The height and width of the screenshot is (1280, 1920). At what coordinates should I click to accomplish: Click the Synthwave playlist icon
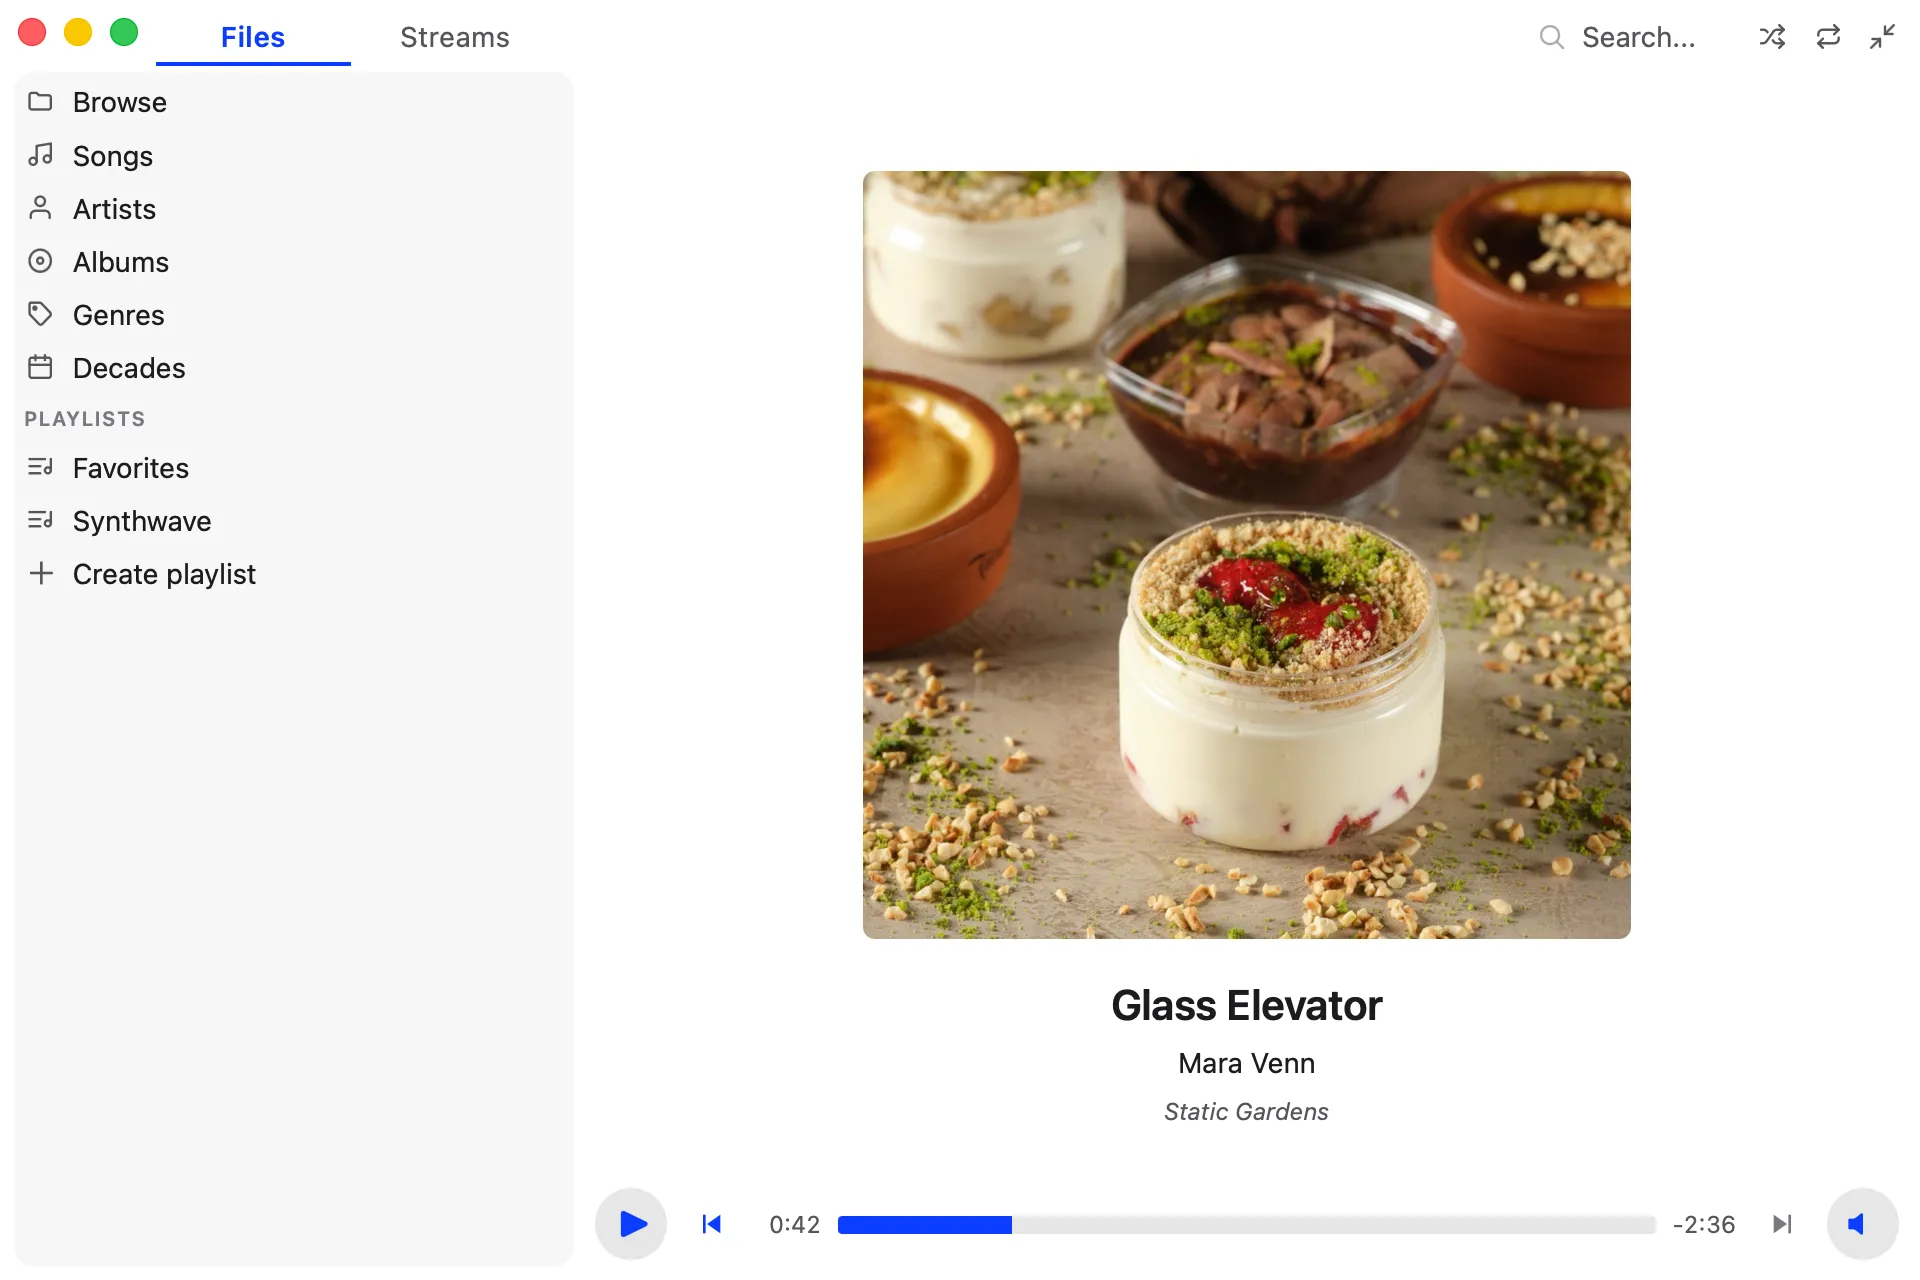pyautogui.click(x=40, y=520)
